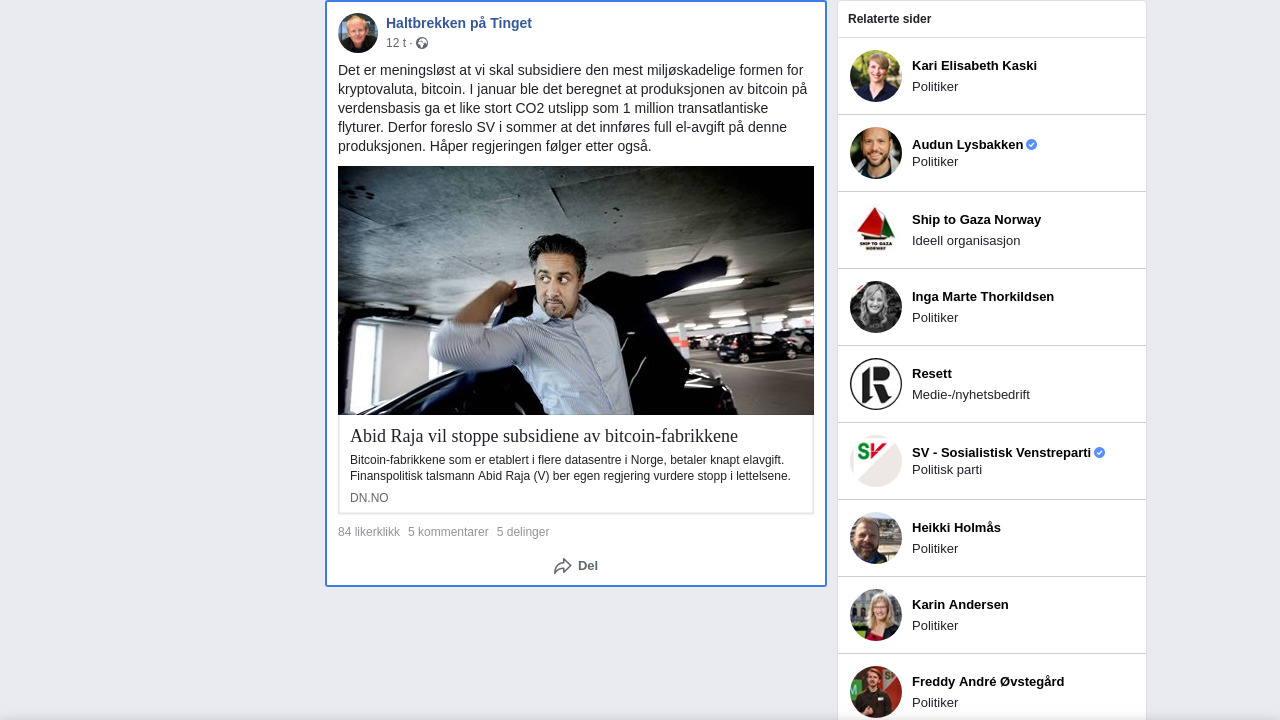
Task: Click Audun Lysbakken's verified badge
Action: pyautogui.click(x=1032, y=145)
